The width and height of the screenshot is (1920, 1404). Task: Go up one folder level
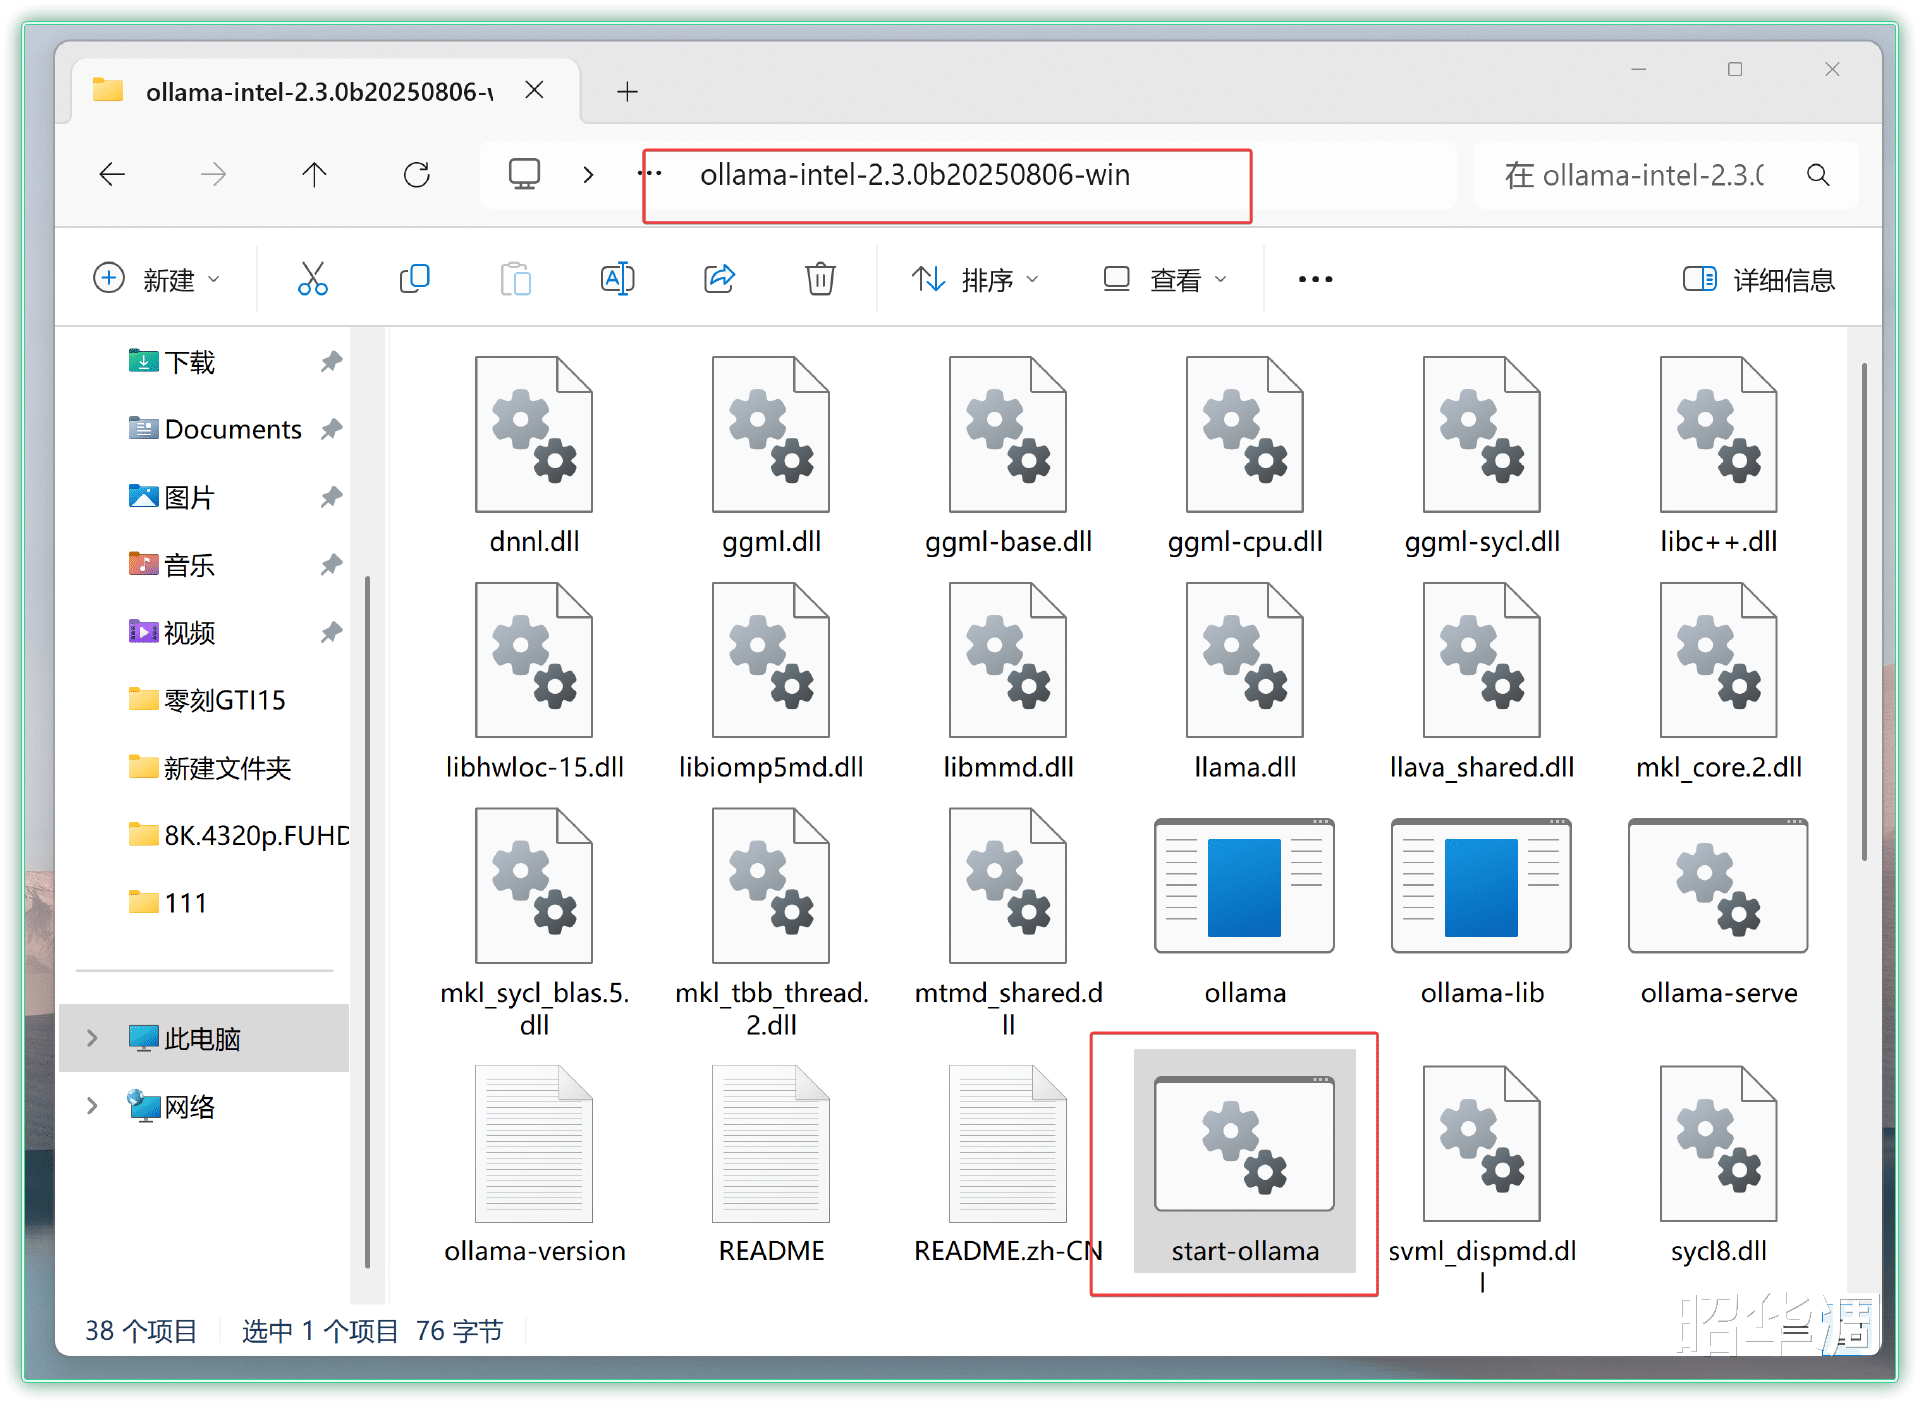314,175
